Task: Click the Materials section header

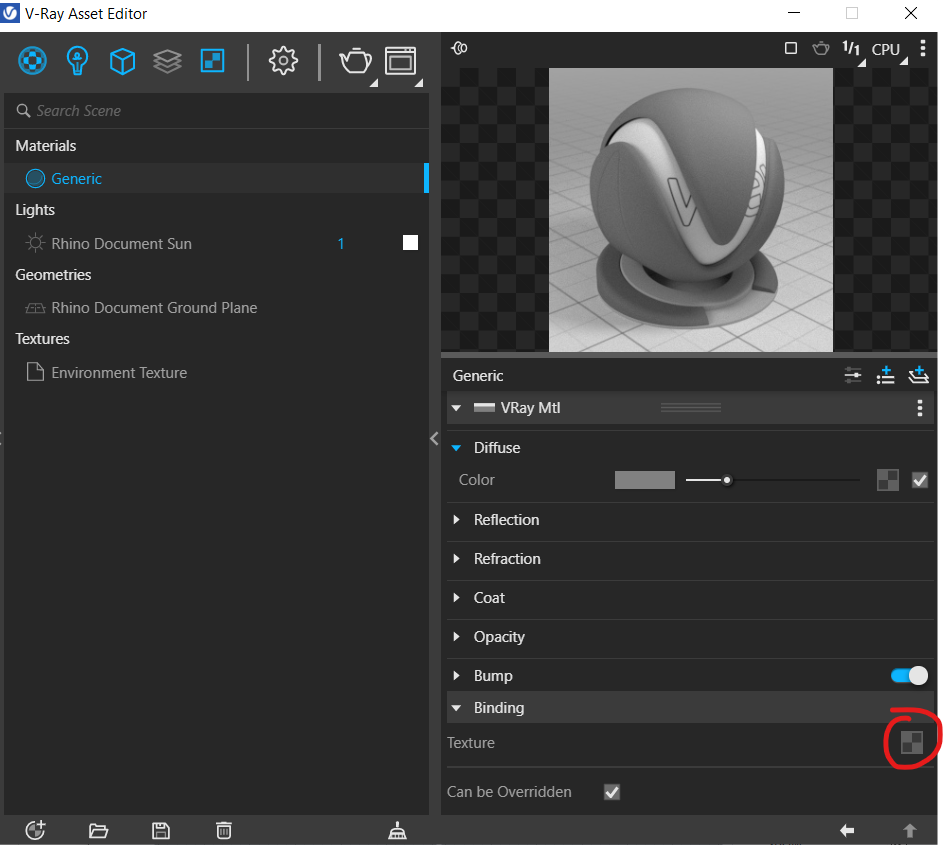Action: [46, 146]
